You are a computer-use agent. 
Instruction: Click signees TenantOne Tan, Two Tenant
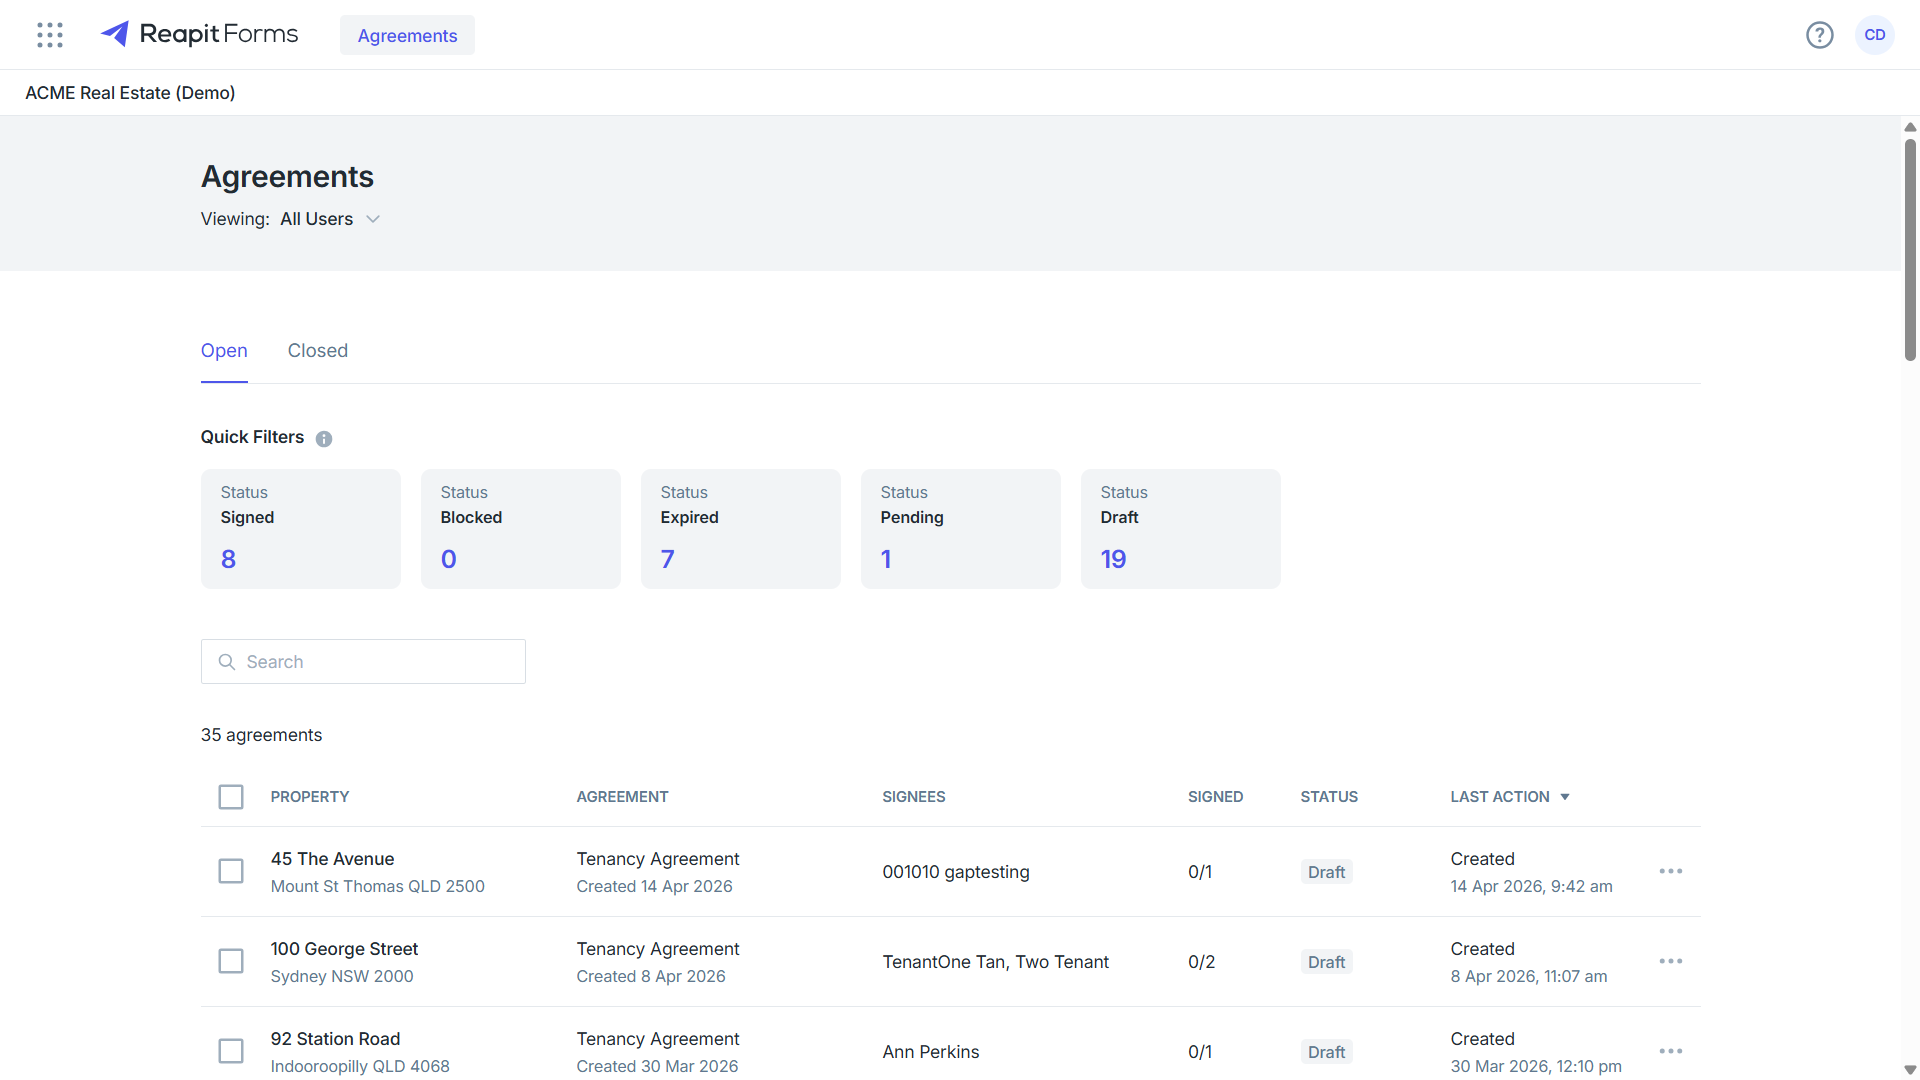pos(996,962)
